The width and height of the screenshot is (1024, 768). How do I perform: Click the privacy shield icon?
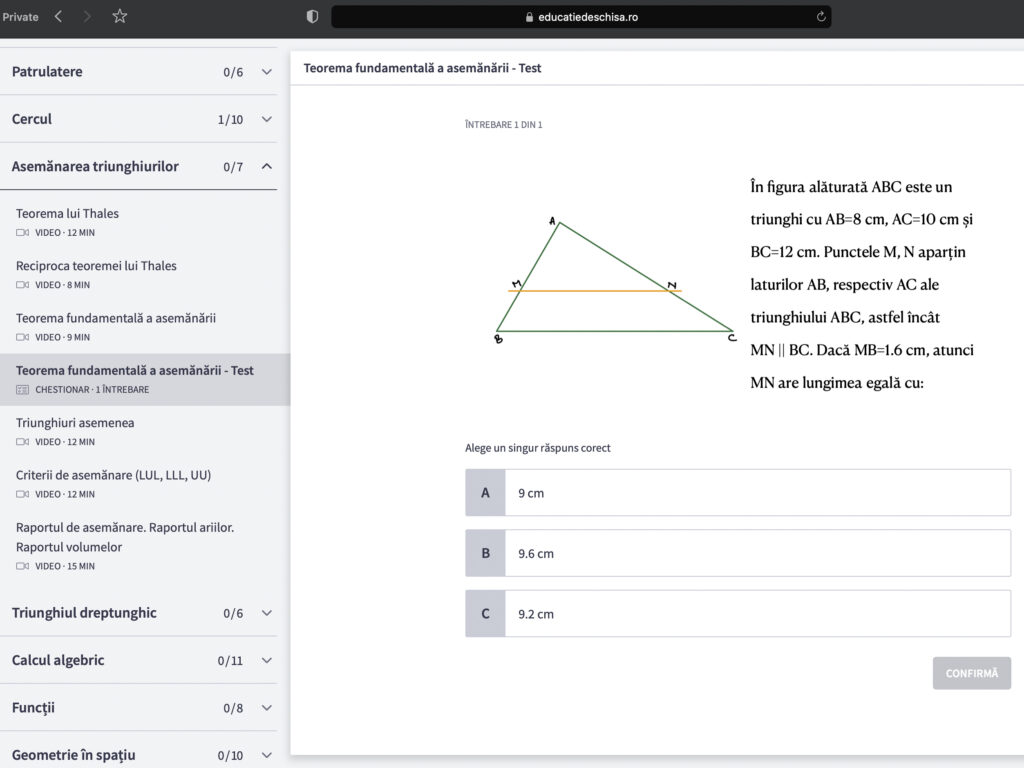tap(312, 17)
